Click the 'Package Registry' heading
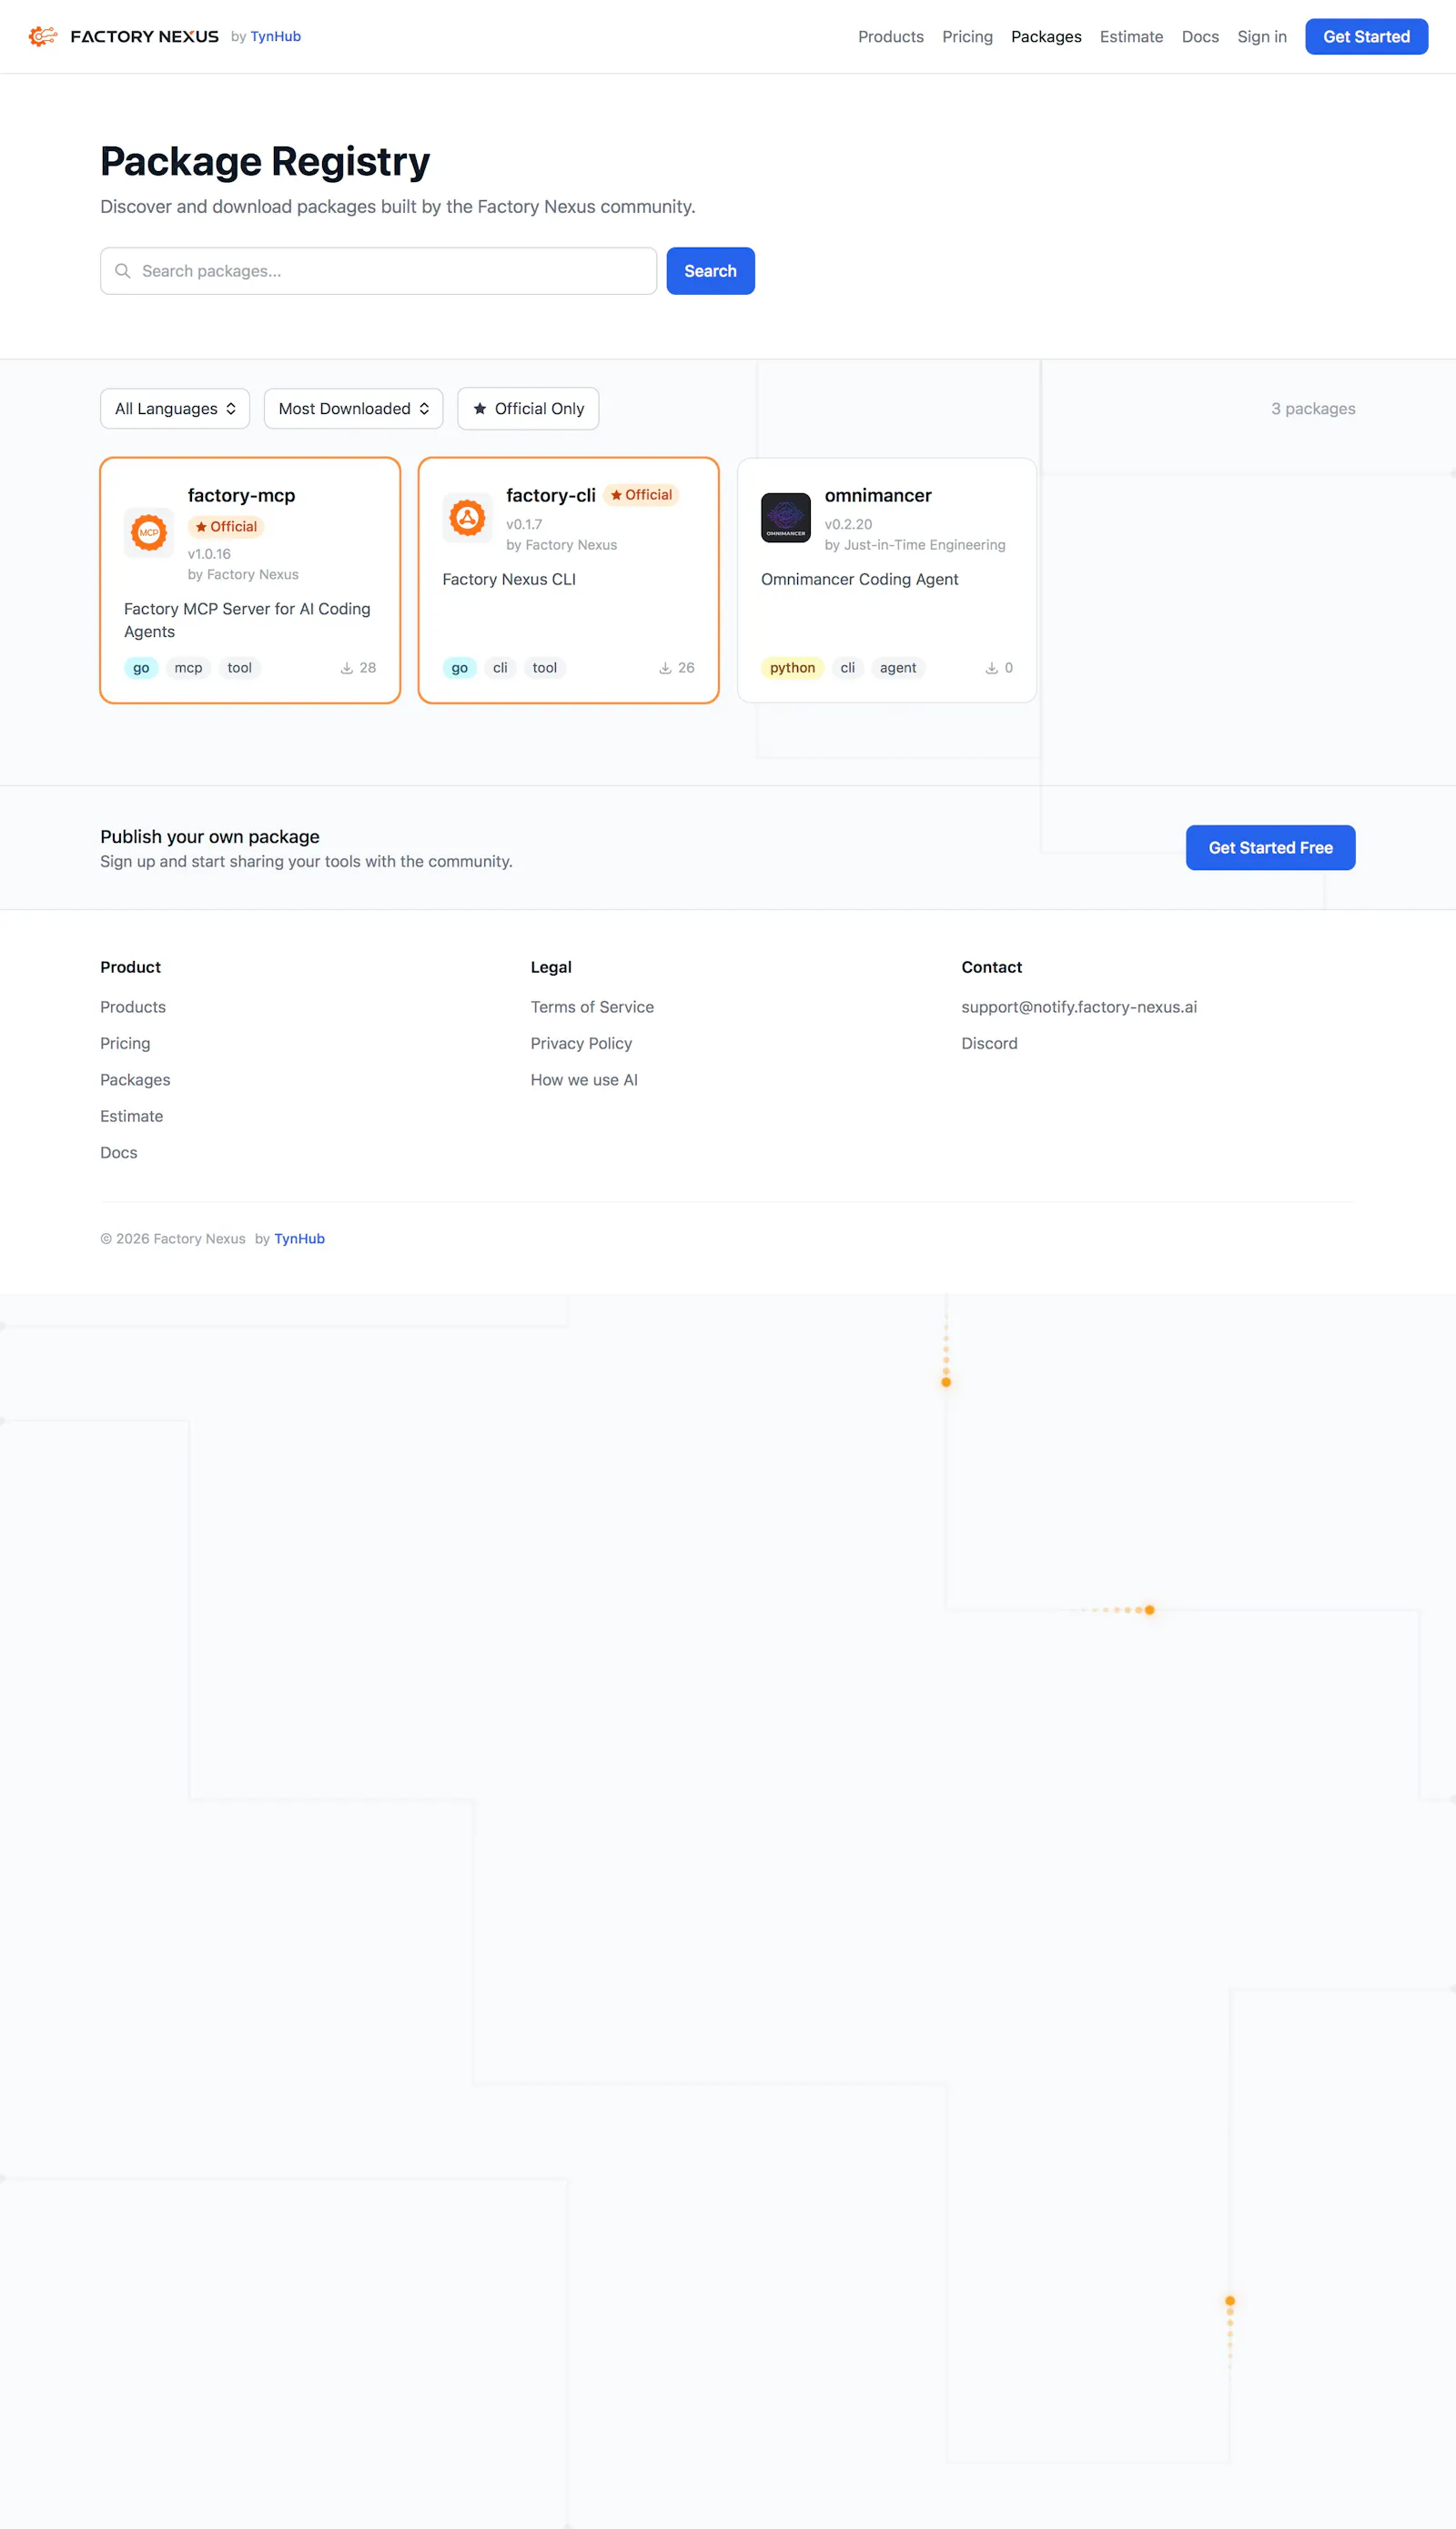Viewport: 1456px width, 2529px height. pos(265,161)
